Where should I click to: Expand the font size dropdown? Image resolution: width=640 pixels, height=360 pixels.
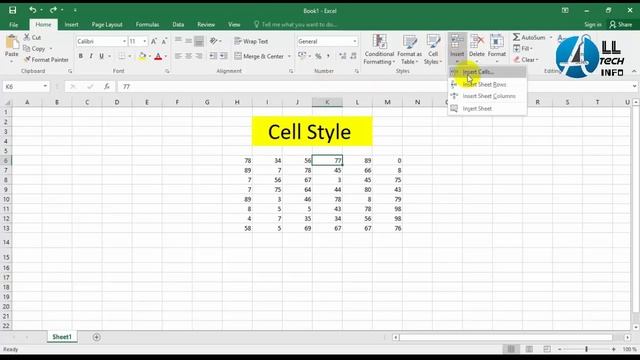pyautogui.click(x=144, y=41)
